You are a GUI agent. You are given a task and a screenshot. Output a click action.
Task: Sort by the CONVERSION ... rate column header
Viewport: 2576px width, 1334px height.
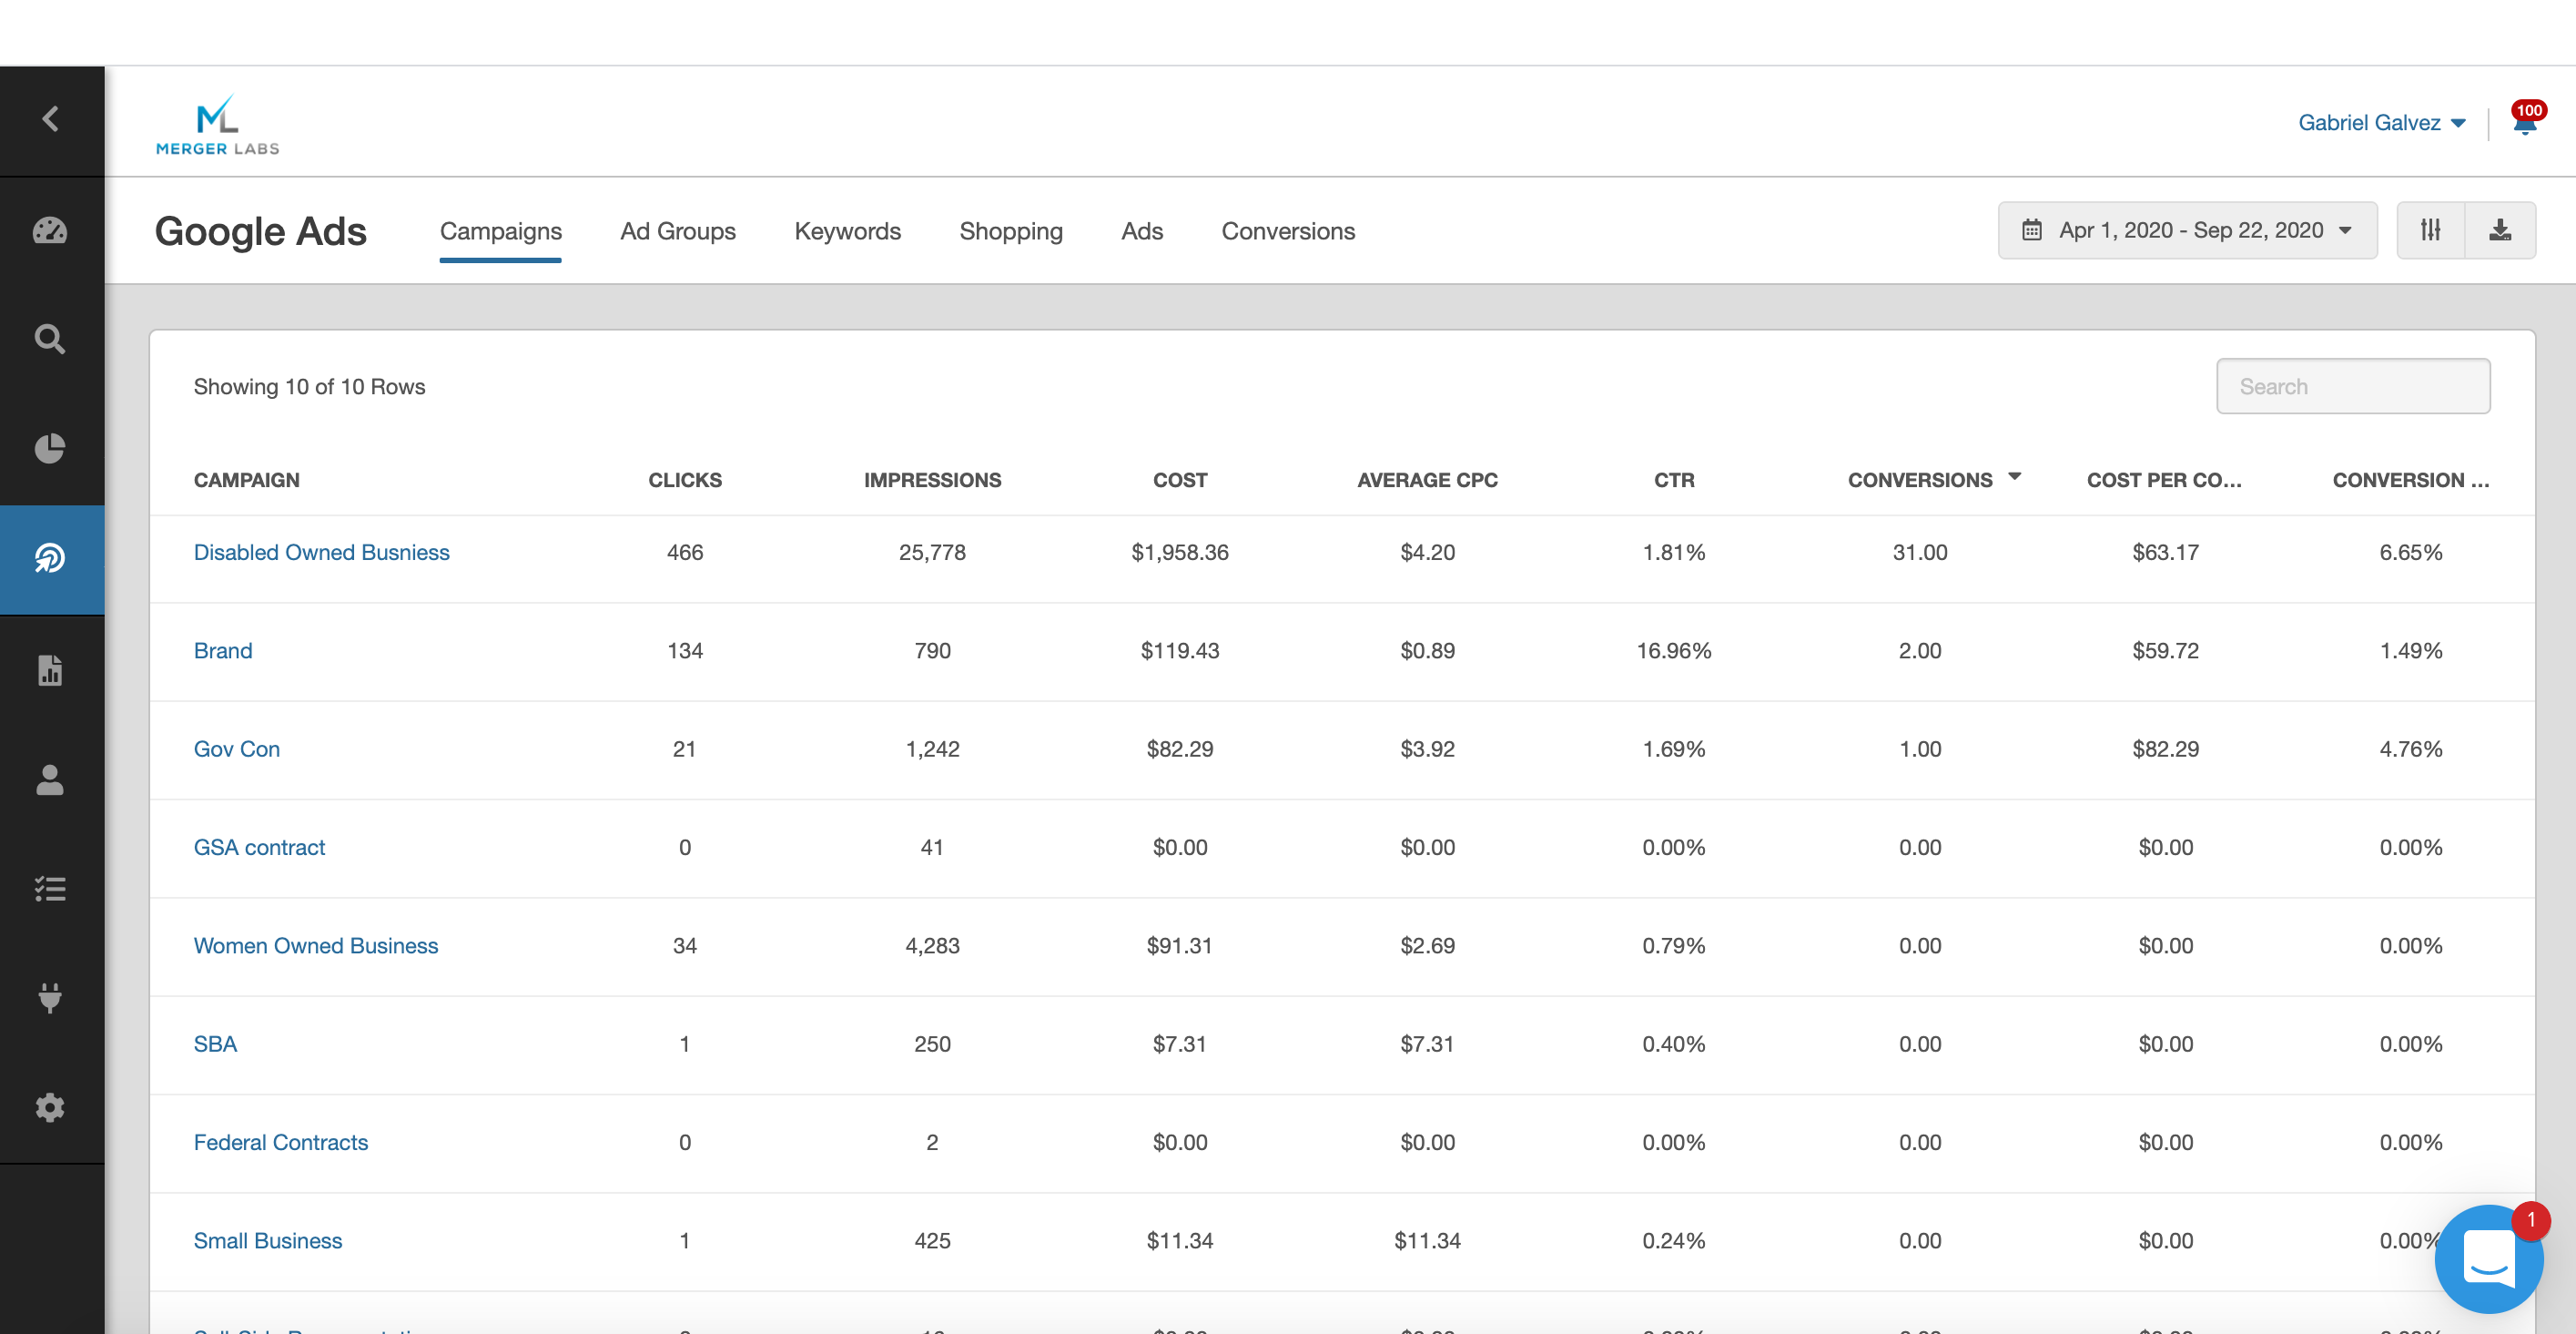pos(2411,480)
